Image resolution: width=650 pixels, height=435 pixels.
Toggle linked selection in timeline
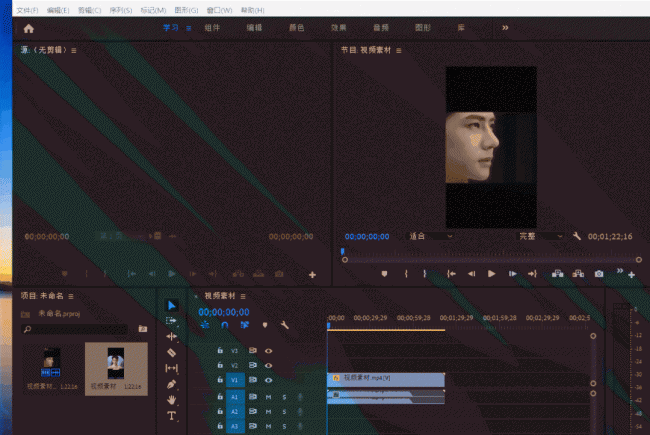coord(245,325)
